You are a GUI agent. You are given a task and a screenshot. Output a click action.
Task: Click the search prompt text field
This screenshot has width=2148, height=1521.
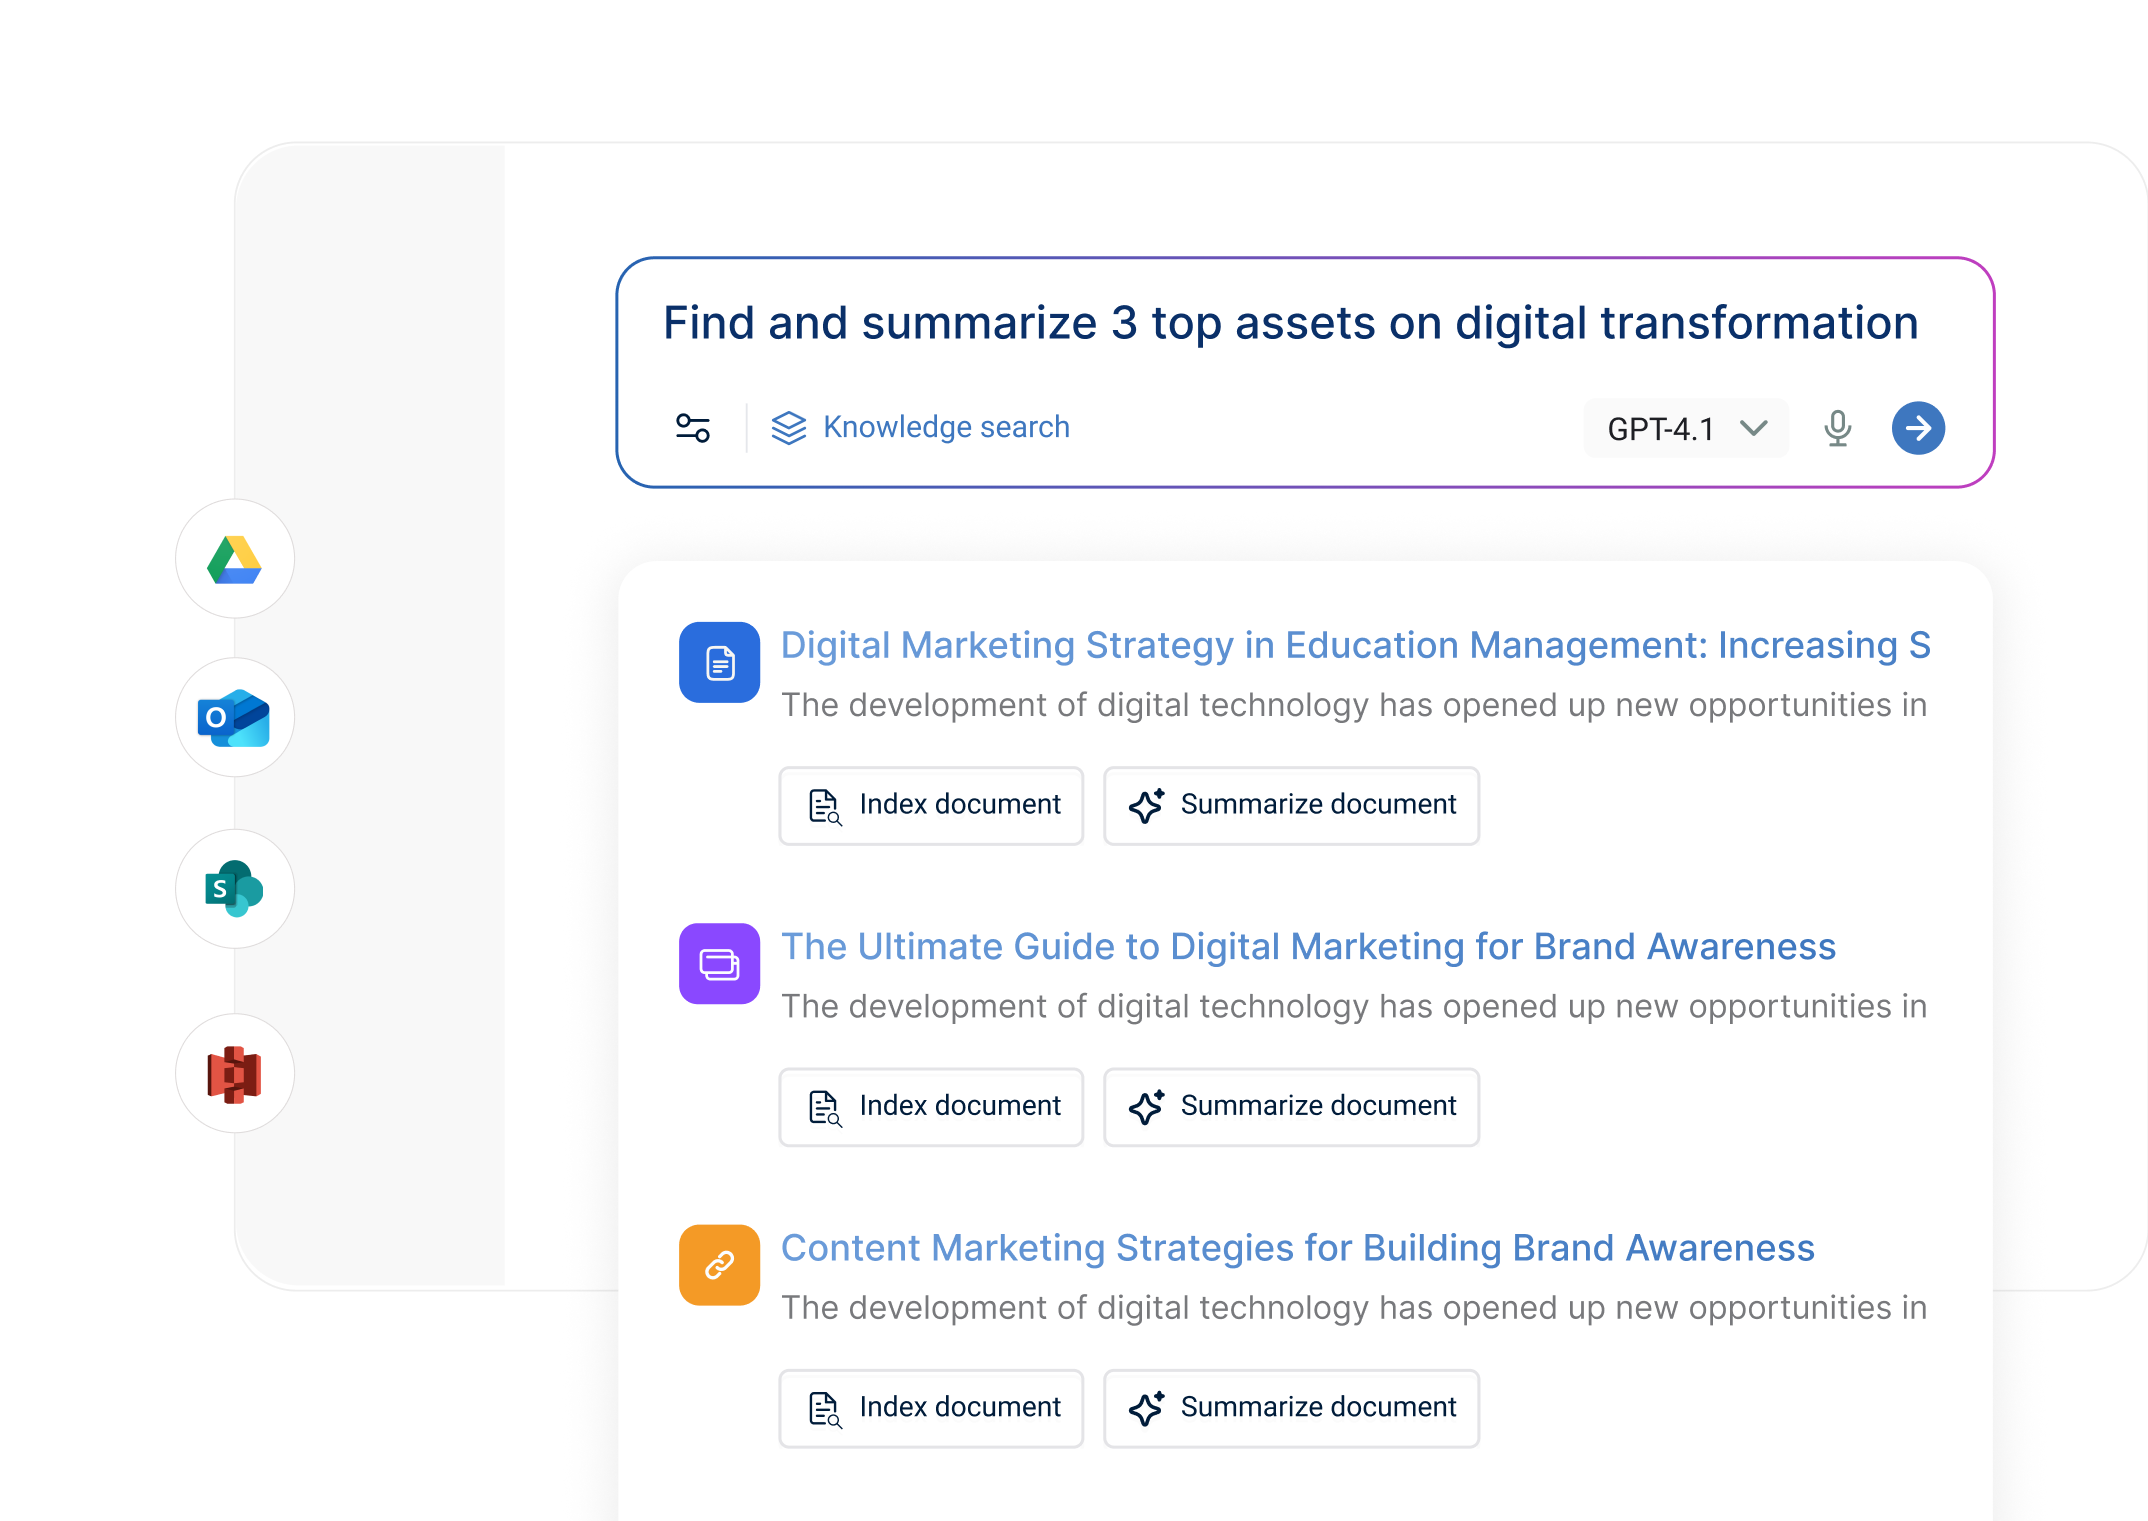1290,324
